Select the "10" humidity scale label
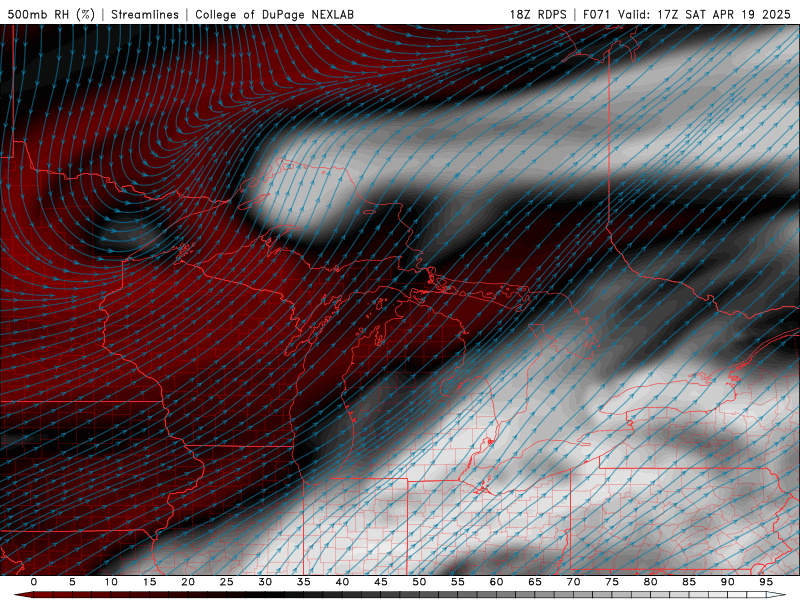This screenshot has width=800, height=600. 111,582
